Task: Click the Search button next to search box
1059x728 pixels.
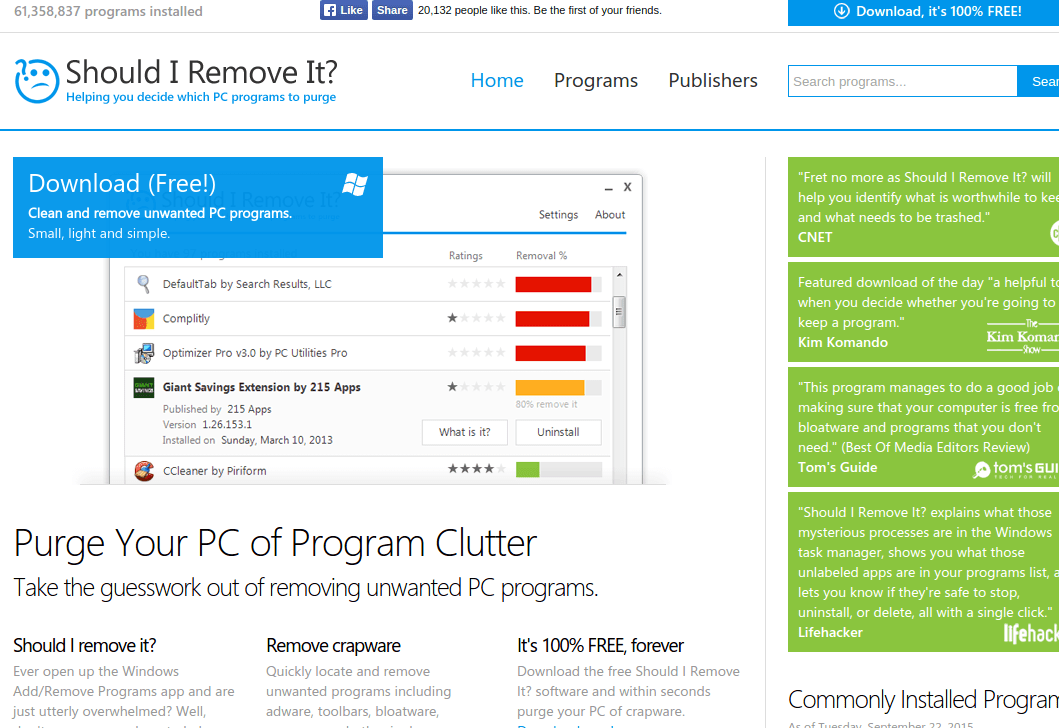Action: point(1039,81)
